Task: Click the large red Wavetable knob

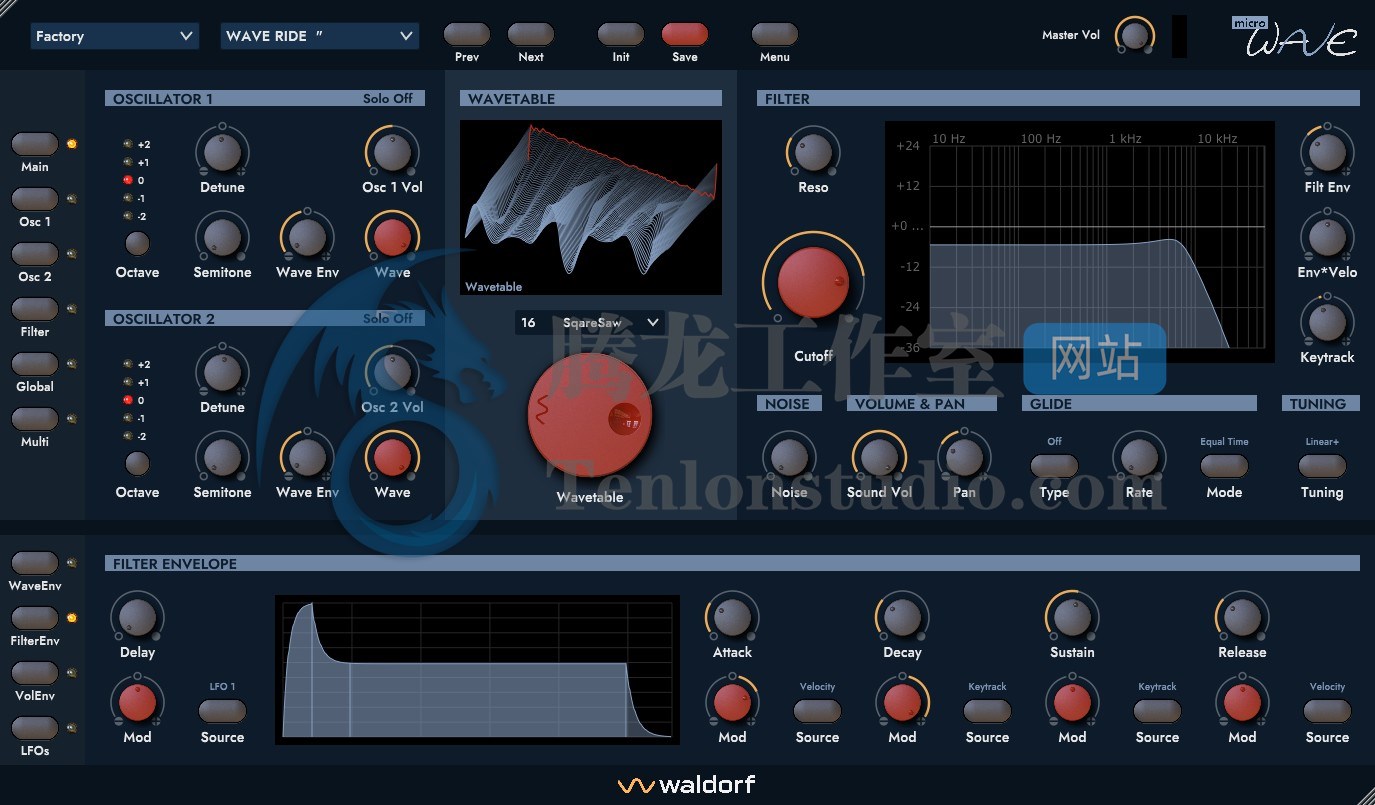Action: [590, 415]
